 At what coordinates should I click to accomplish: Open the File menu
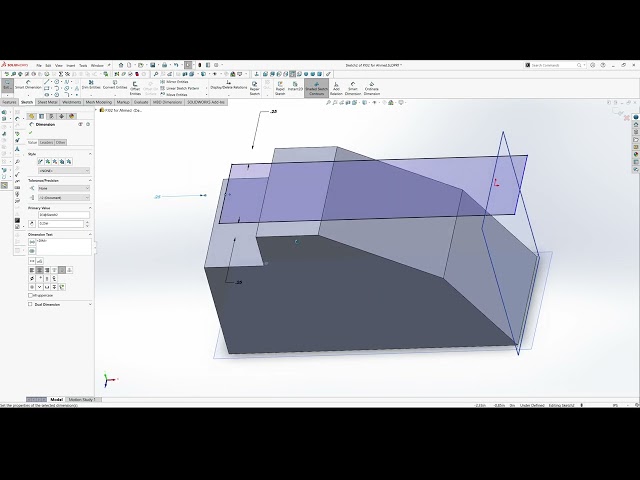click(39, 65)
